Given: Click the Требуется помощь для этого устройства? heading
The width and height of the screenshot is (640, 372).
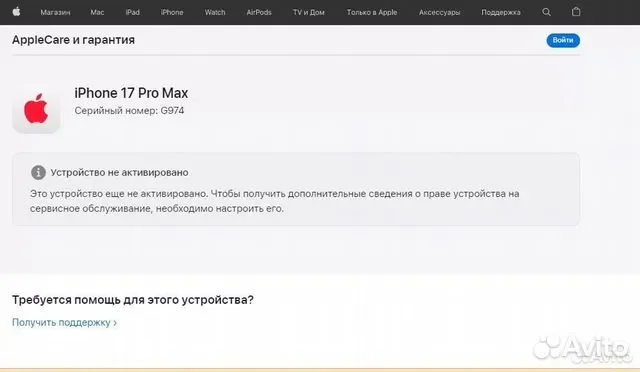Looking at the screenshot, I should point(133,300).
